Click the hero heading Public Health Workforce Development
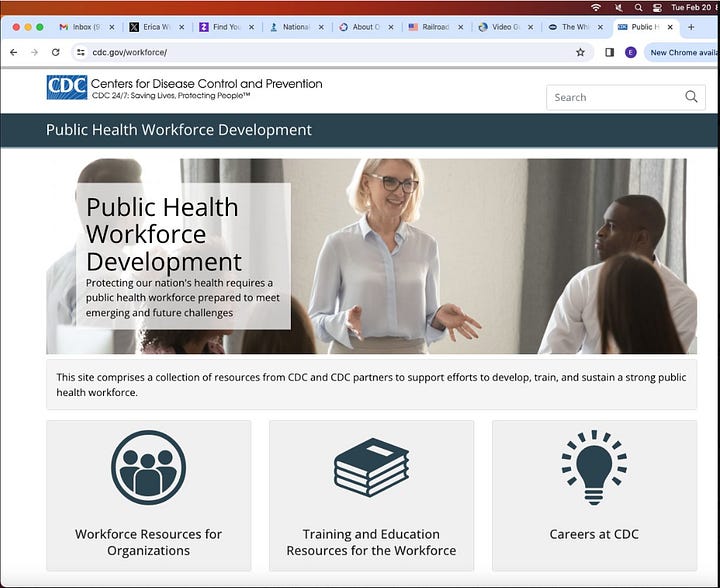Screen dimensions: 720x588 164,235
